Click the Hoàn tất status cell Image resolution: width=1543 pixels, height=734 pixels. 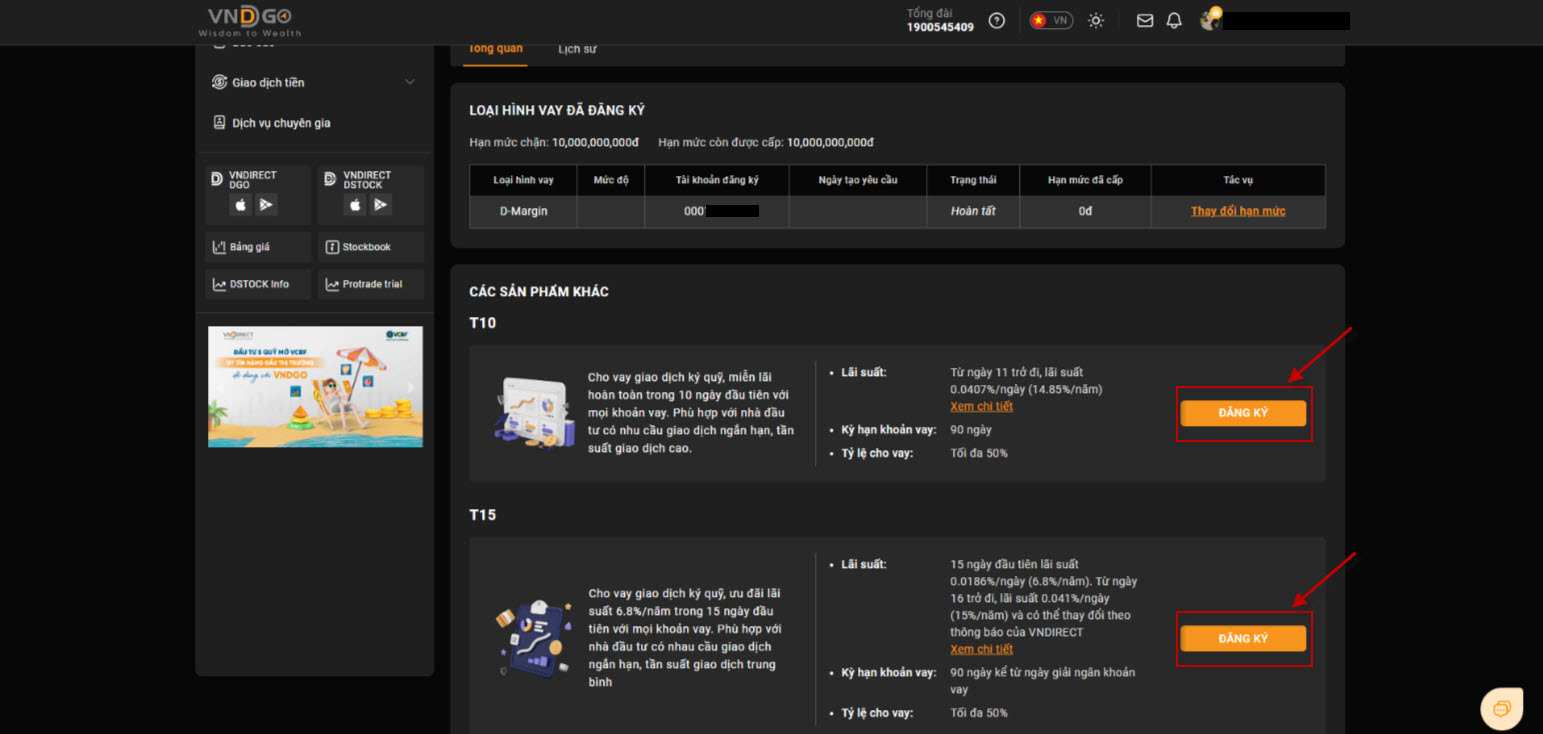click(x=973, y=211)
